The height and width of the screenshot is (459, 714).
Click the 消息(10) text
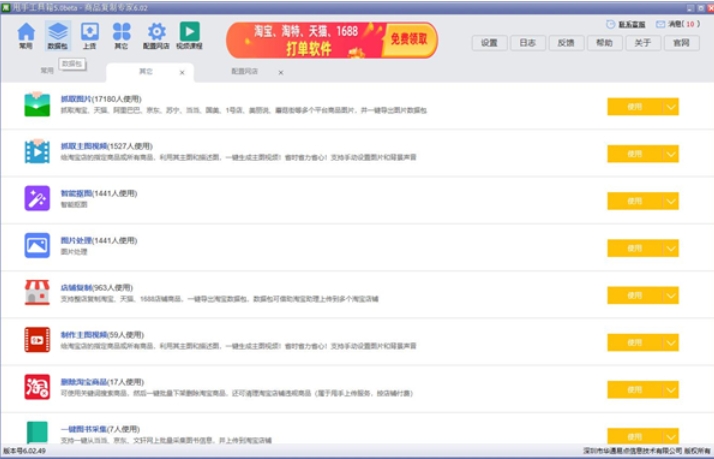[684, 24]
